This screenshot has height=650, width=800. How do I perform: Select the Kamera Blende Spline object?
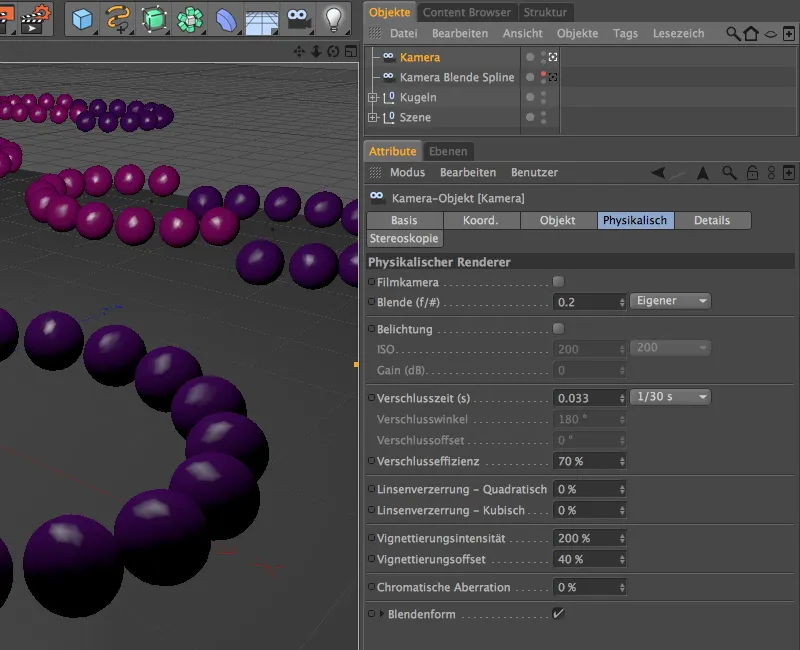click(x=457, y=78)
